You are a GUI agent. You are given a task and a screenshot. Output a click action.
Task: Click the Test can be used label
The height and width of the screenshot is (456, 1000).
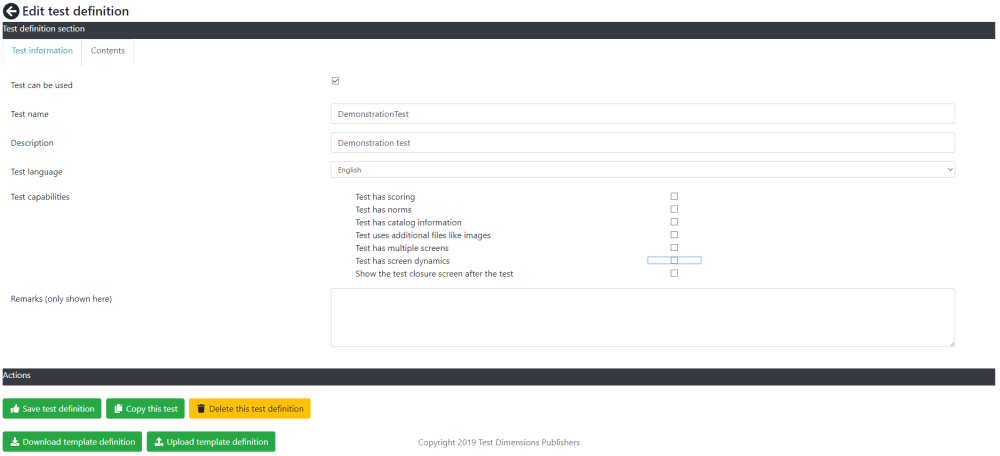pyautogui.click(x=41, y=85)
